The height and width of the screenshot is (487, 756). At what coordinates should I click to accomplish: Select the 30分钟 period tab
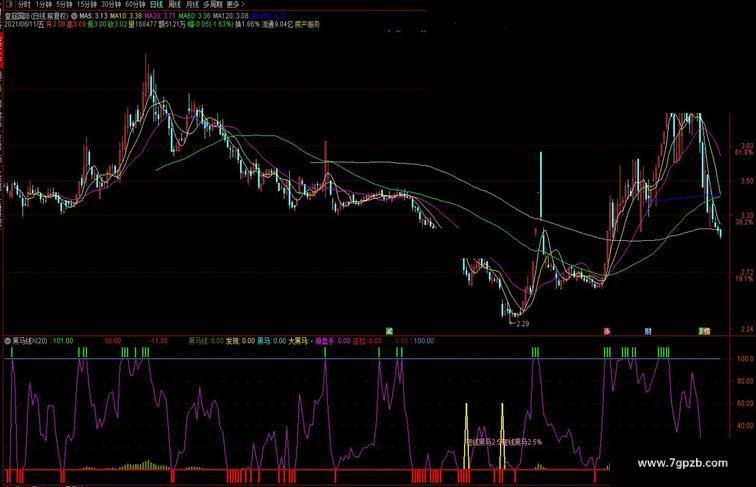click(x=111, y=4)
